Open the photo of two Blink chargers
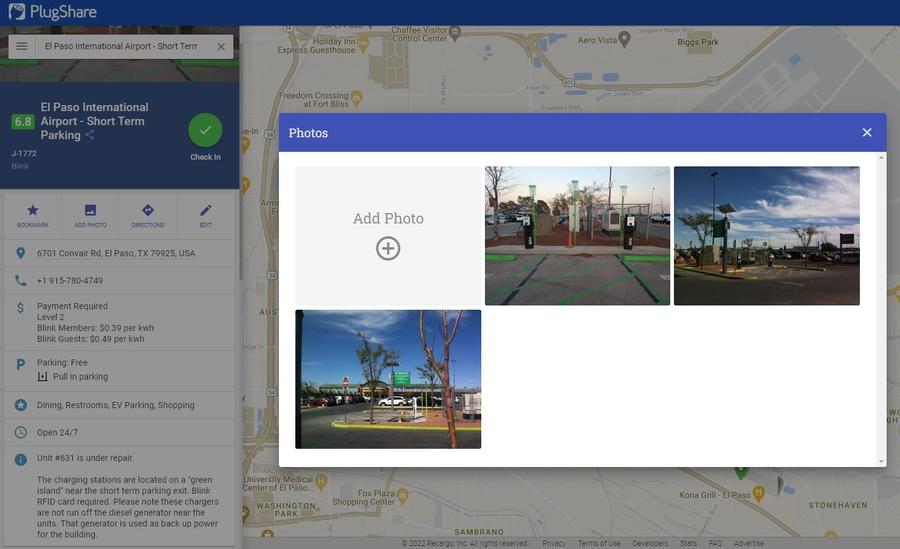This screenshot has width=900, height=549. [x=577, y=235]
